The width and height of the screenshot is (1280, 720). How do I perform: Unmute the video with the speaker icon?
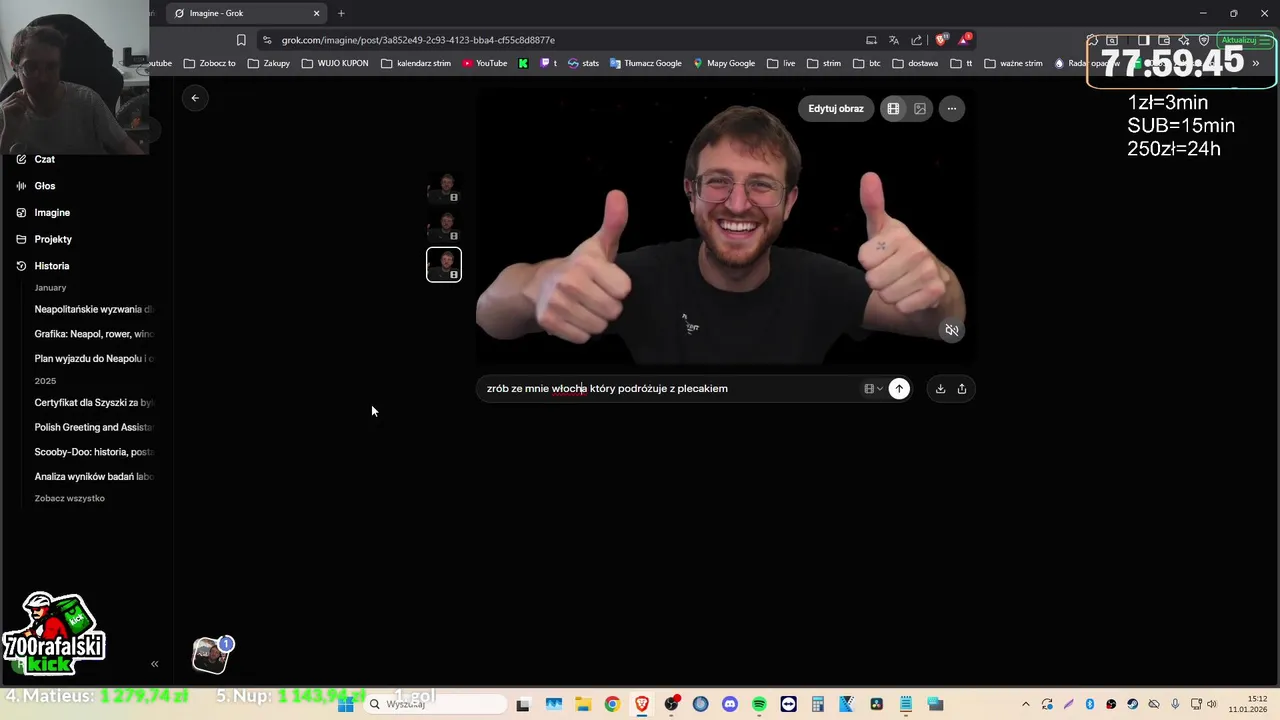(952, 330)
